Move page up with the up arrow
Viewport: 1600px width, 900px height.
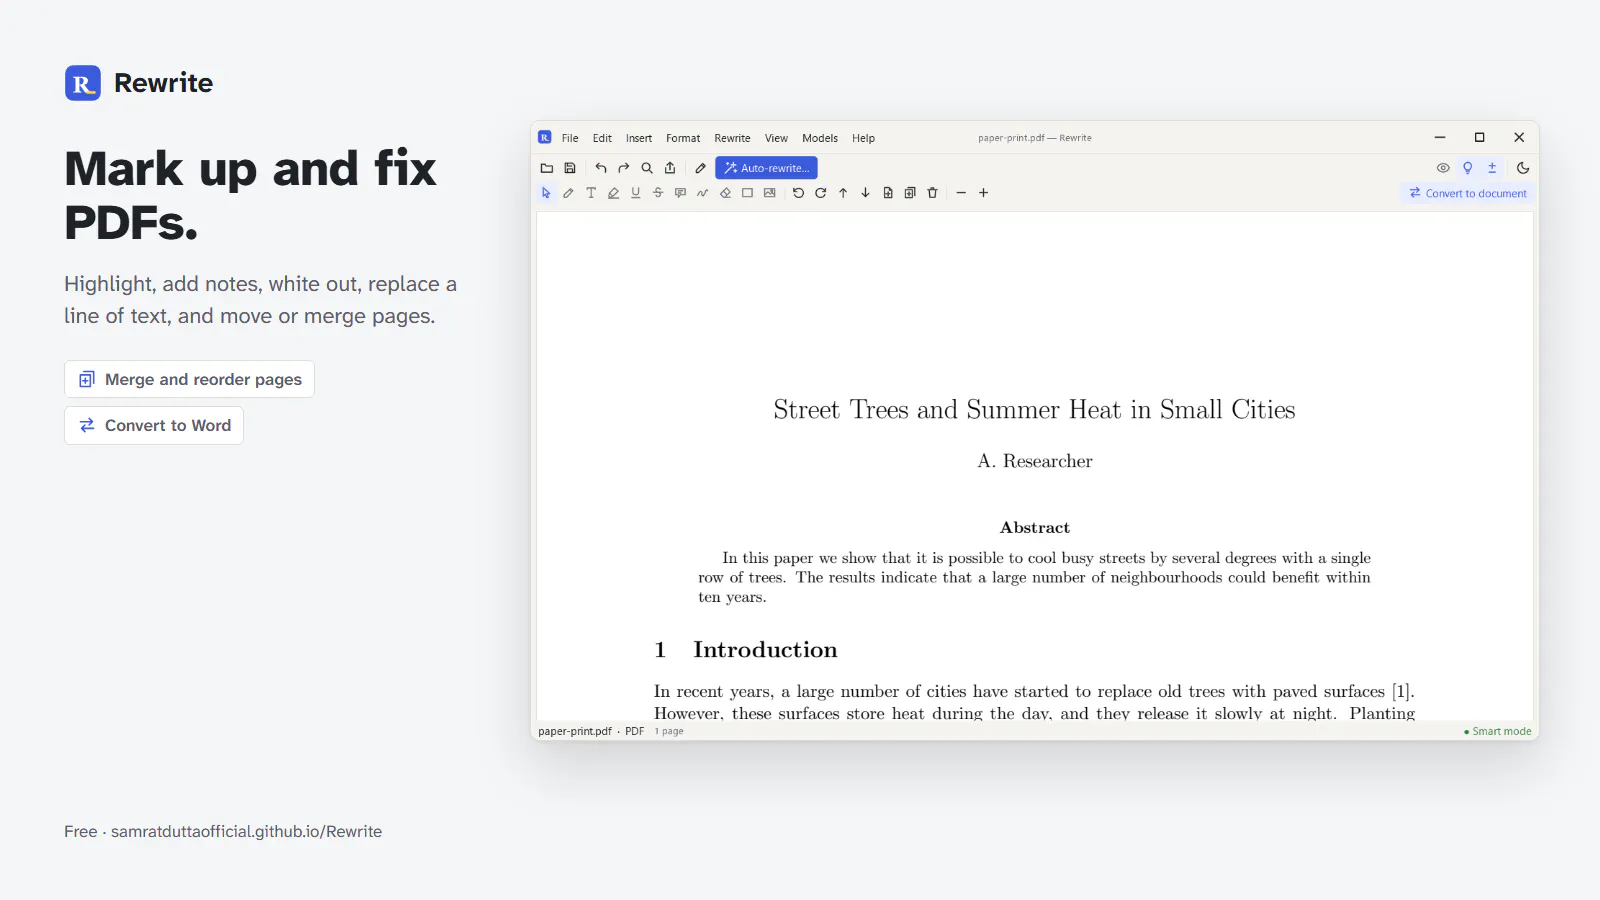[843, 193]
